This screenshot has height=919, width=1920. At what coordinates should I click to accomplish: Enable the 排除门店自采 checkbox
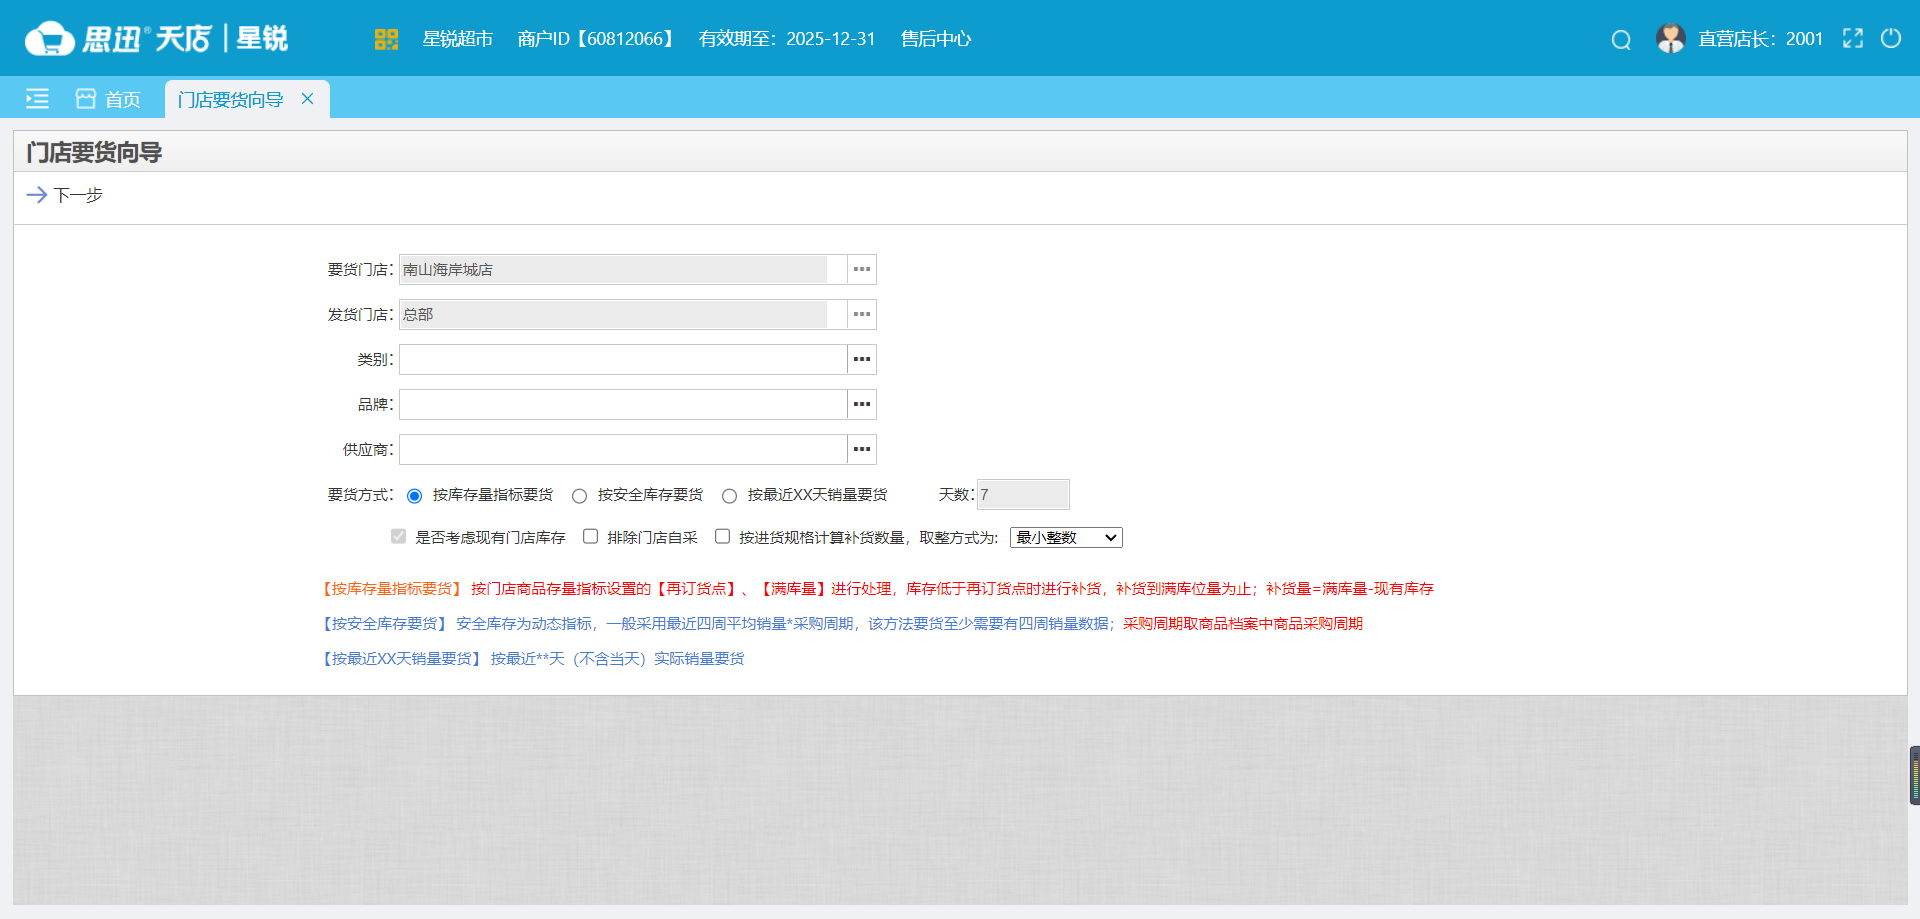(x=590, y=537)
